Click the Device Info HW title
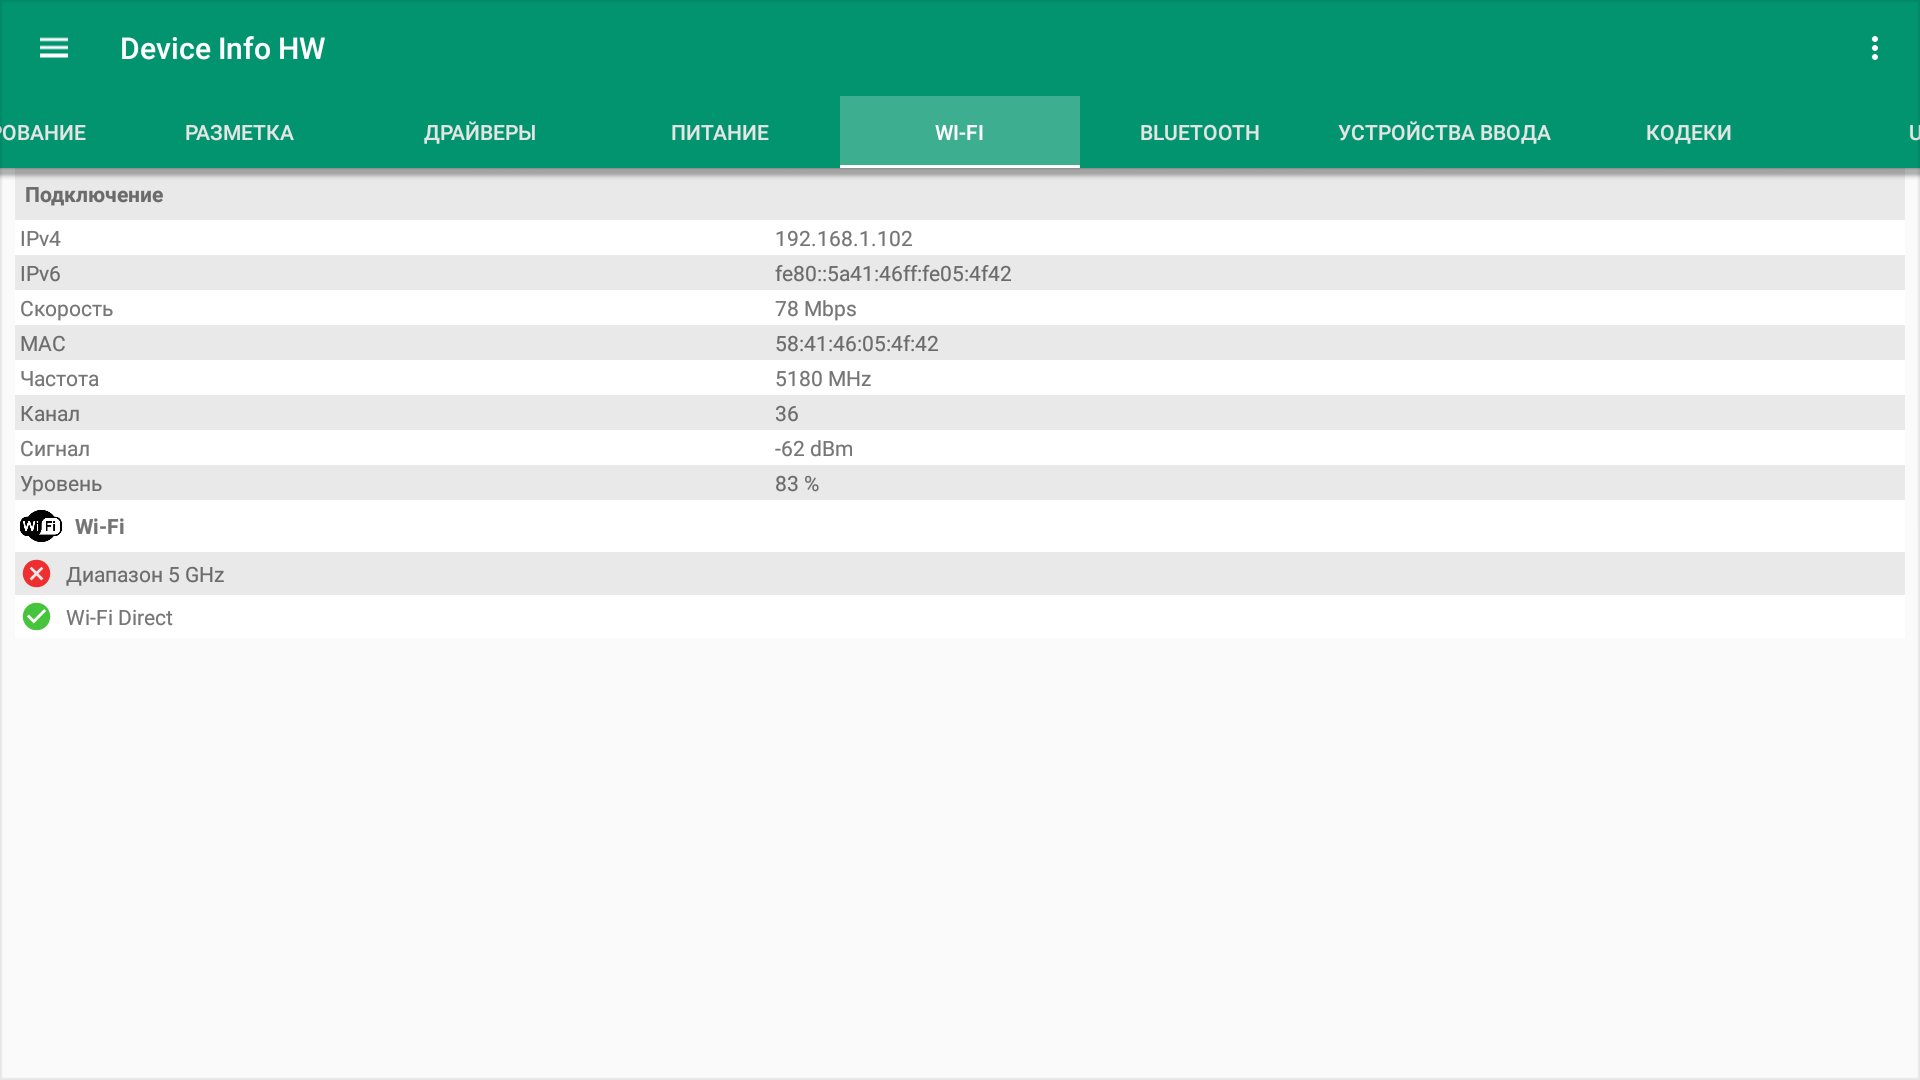Viewport: 1920px width, 1080px height. click(x=222, y=48)
